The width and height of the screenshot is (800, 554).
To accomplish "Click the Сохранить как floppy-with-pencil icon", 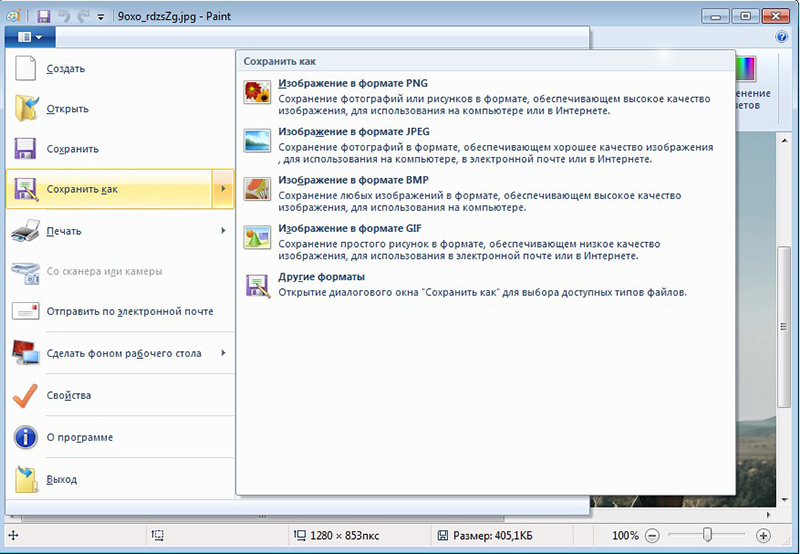I will coord(26,189).
